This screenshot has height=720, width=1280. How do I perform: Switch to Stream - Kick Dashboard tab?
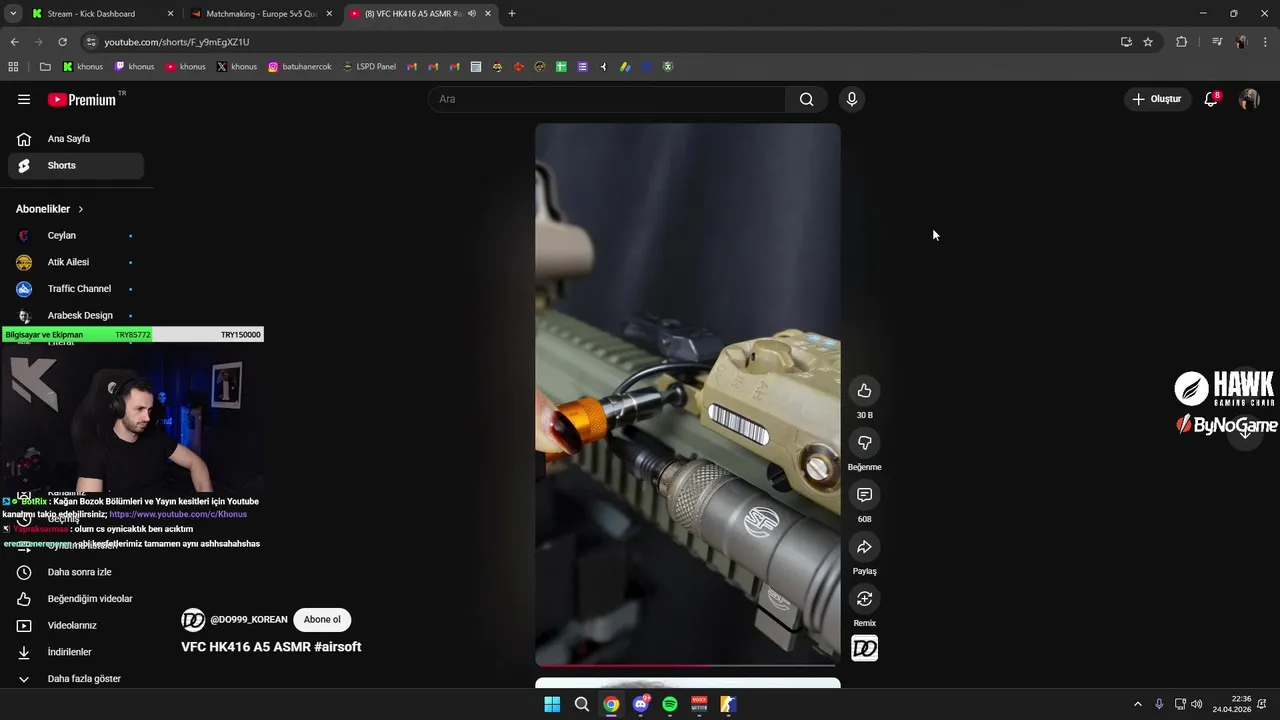click(x=101, y=14)
